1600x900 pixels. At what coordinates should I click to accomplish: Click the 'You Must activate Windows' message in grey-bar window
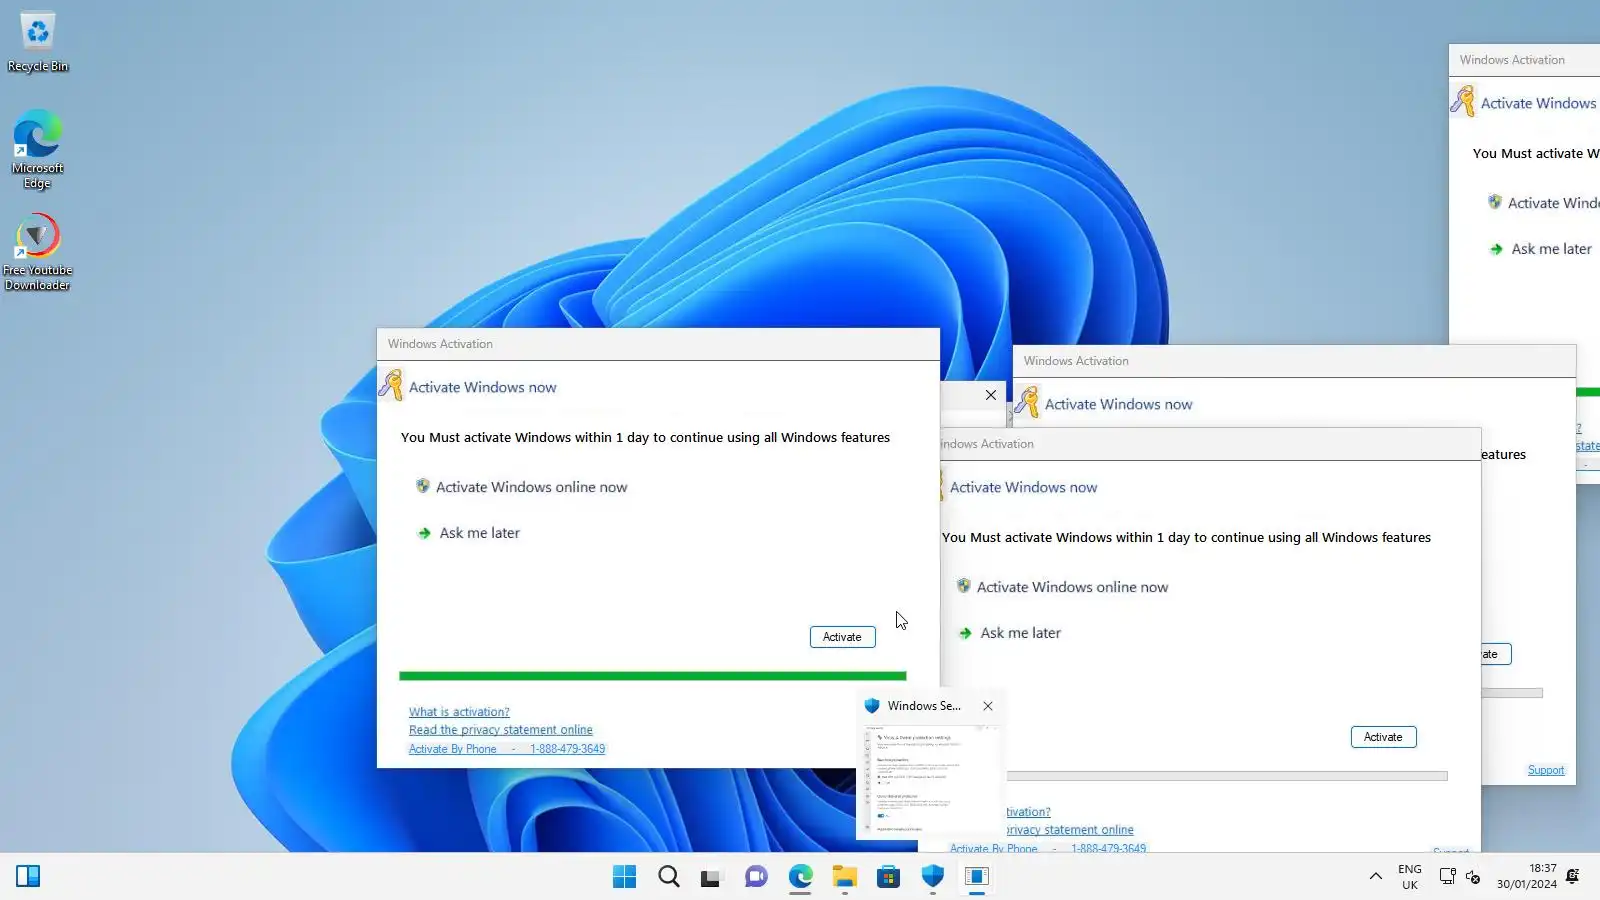[x=1186, y=538]
